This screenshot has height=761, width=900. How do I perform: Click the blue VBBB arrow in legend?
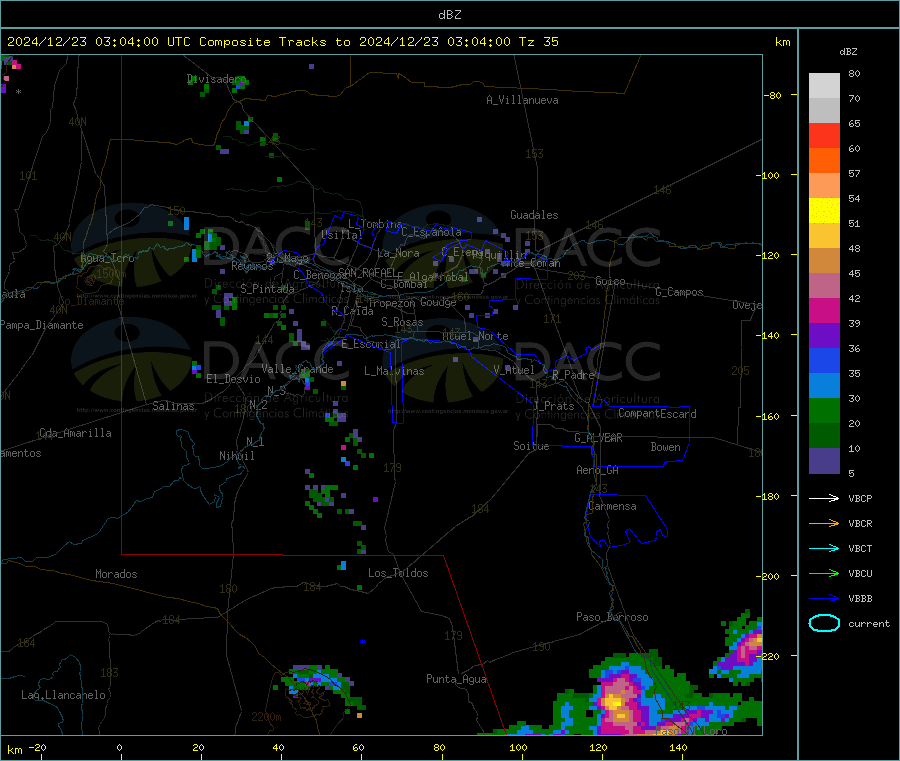824,598
